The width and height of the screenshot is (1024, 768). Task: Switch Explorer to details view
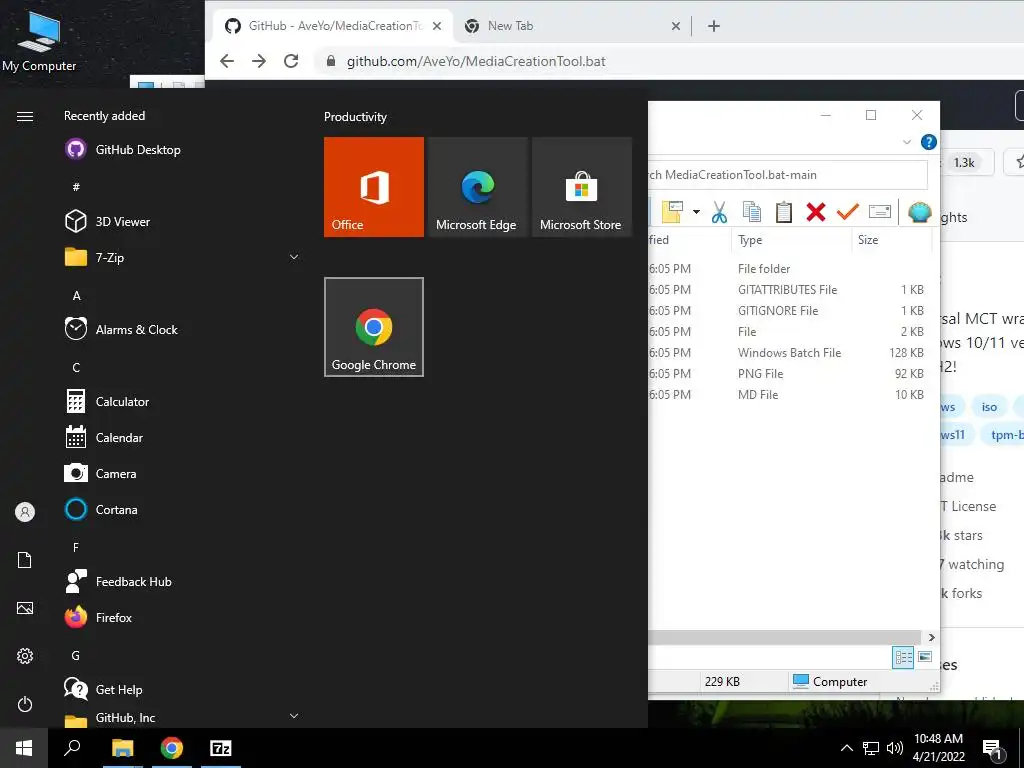[x=903, y=657]
